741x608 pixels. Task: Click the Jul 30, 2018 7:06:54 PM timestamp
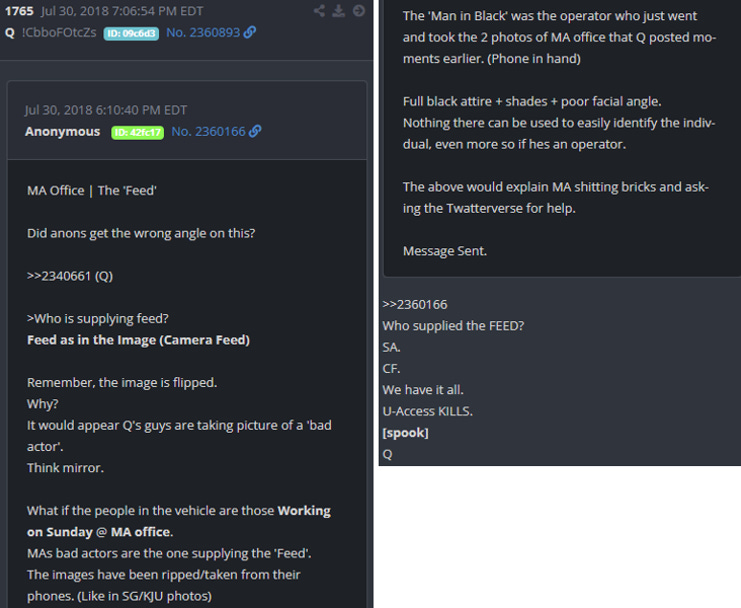pos(122,11)
